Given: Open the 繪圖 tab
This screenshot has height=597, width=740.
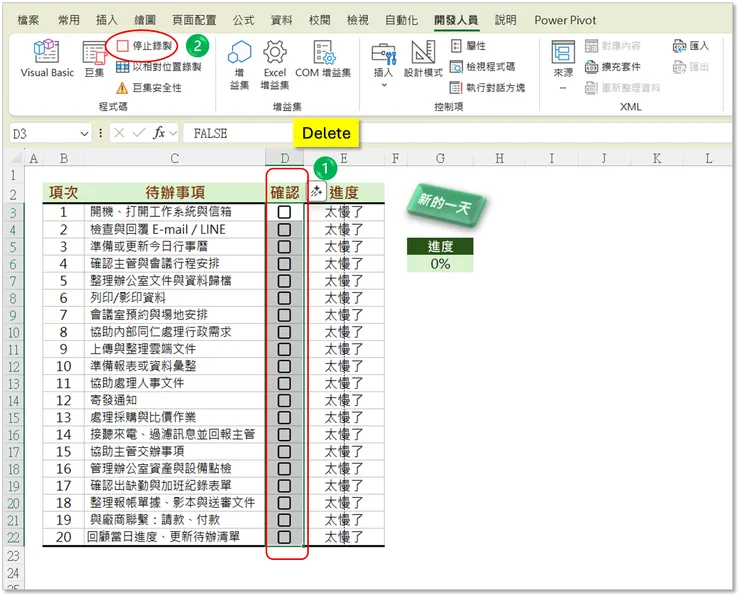Looking at the screenshot, I should click(145, 20).
